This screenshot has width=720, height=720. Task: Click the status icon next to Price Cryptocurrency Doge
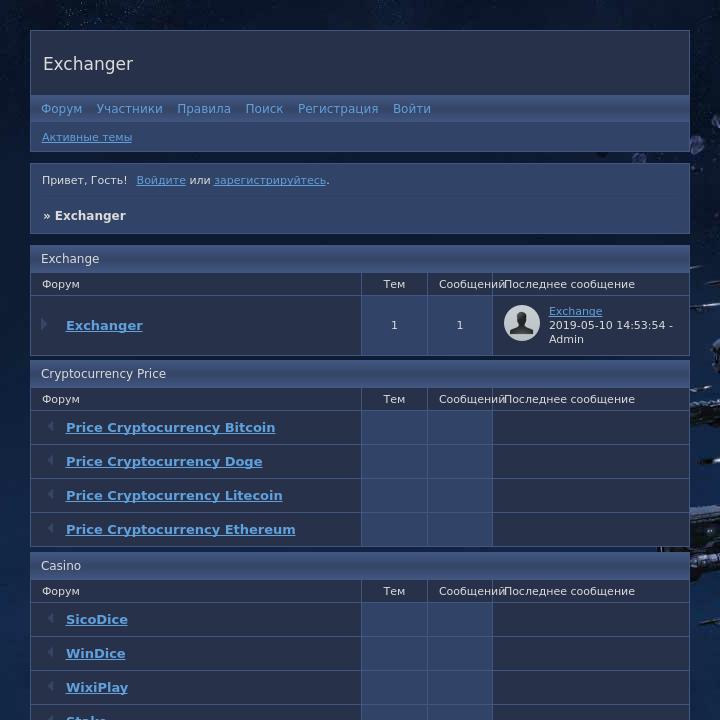click(x=50, y=461)
